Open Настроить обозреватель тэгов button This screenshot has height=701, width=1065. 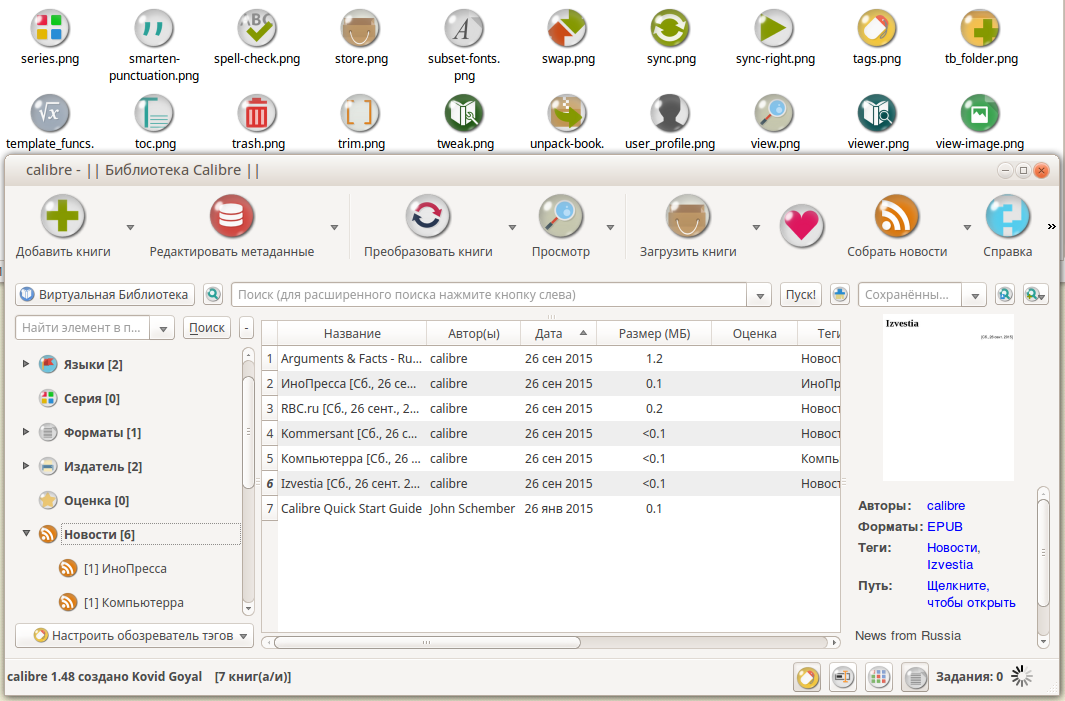[134, 636]
